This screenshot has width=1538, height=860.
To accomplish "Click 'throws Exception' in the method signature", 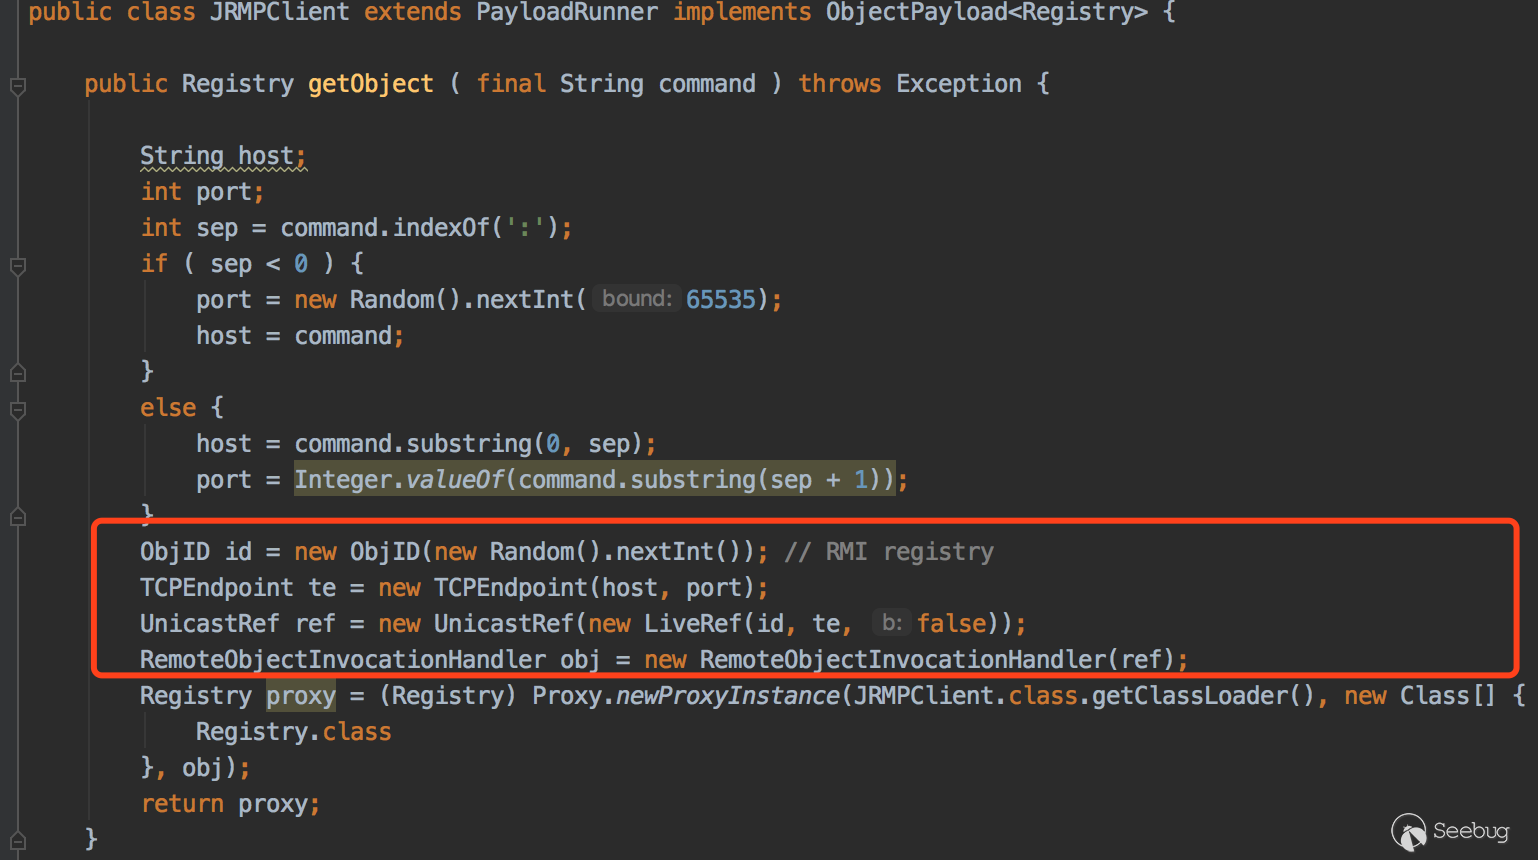I will click(x=910, y=84).
